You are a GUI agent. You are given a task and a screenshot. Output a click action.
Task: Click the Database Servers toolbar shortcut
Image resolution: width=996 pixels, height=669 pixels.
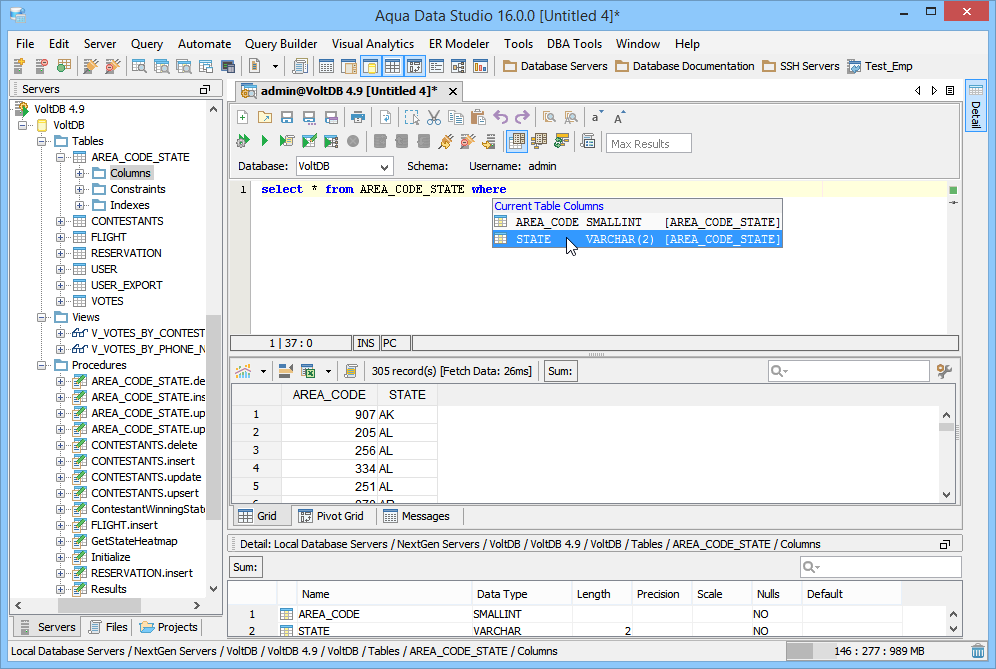pos(555,67)
